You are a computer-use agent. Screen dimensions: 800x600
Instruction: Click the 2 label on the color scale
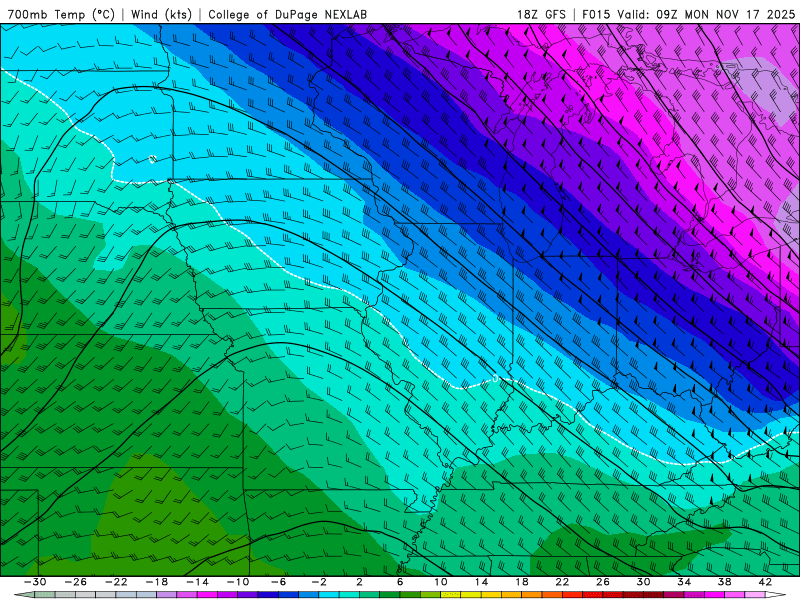pyautogui.click(x=359, y=582)
